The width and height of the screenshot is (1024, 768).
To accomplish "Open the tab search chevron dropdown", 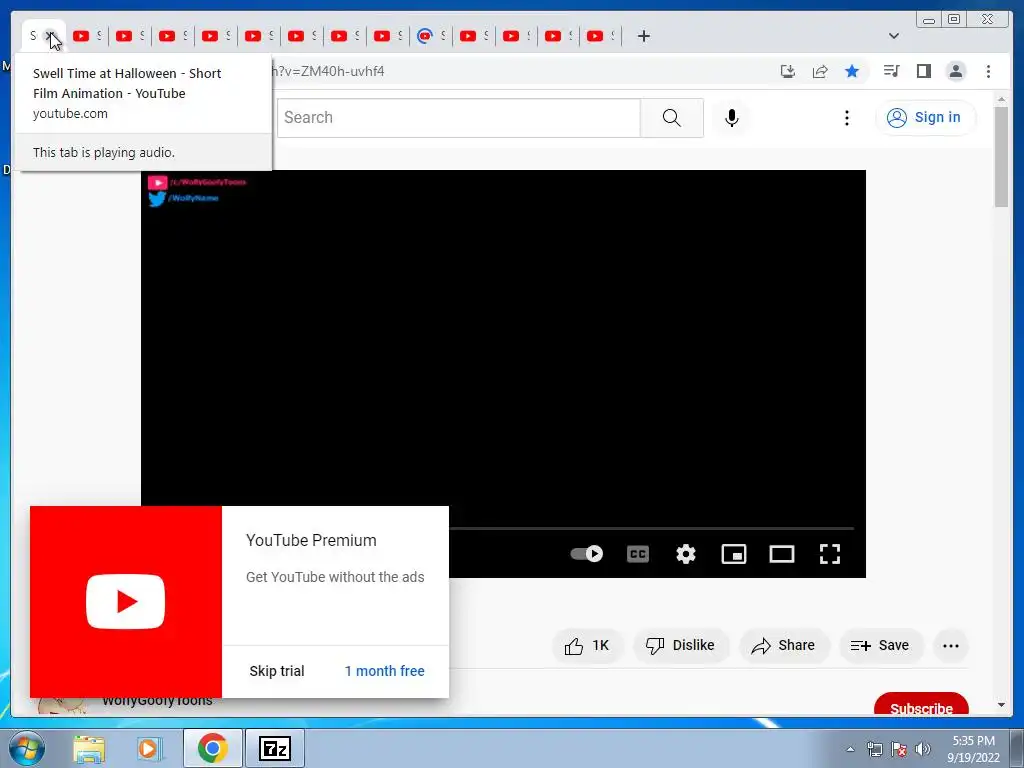I will 894,36.
